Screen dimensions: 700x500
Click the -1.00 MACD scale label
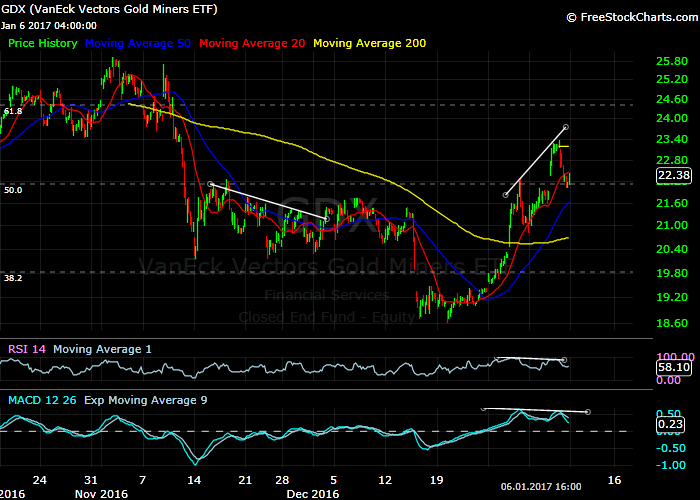point(671,465)
